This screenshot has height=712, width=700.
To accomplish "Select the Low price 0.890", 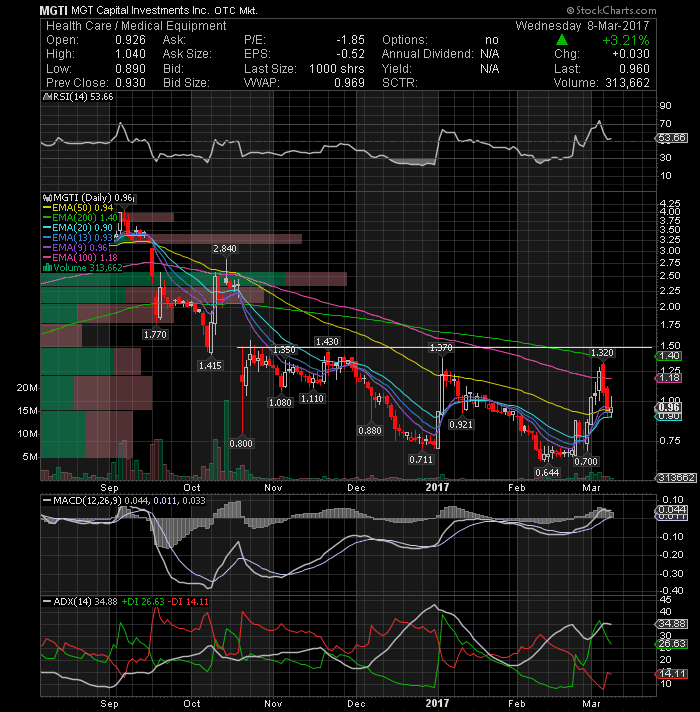I will coord(130,69).
